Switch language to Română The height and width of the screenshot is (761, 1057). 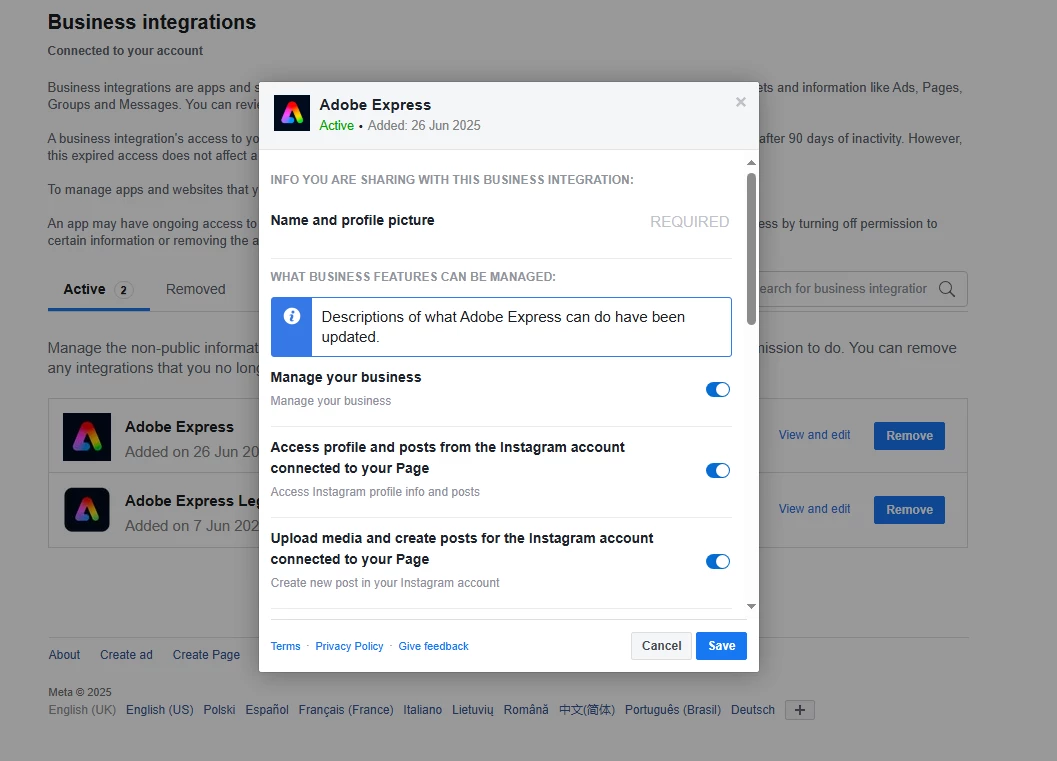526,710
